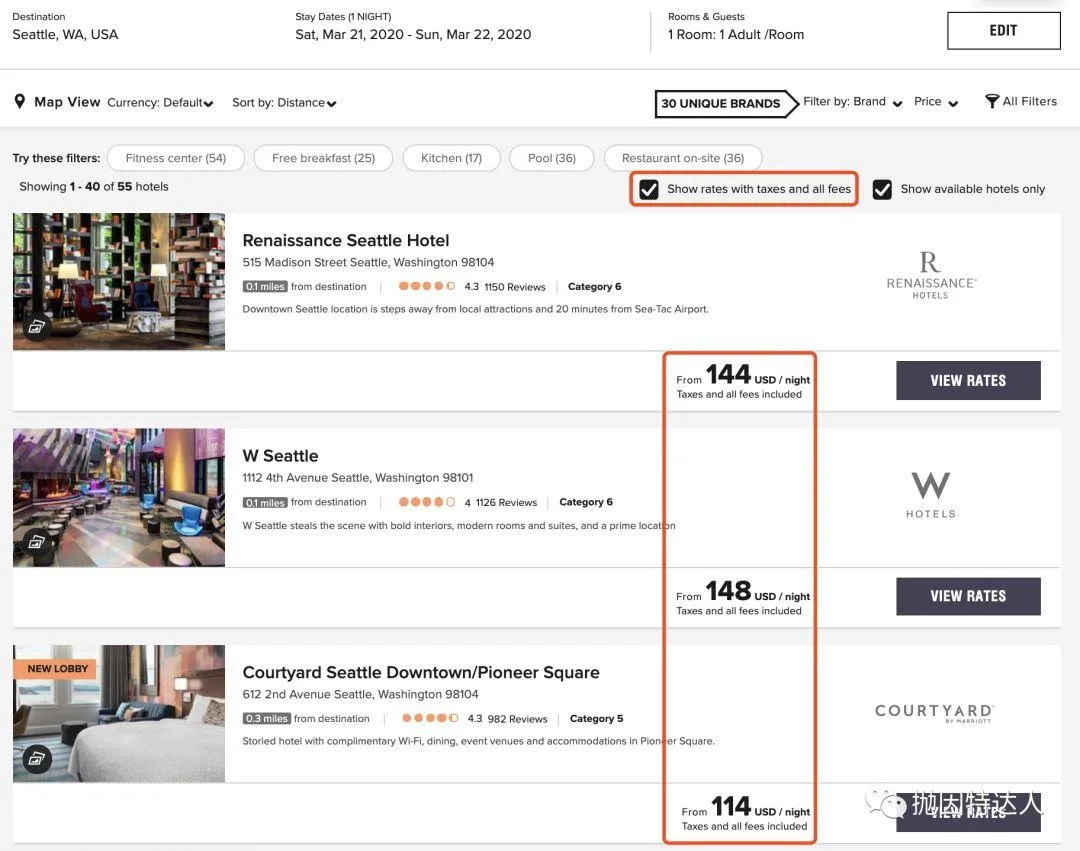Click the map pin icon beside Map View

click(20, 102)
